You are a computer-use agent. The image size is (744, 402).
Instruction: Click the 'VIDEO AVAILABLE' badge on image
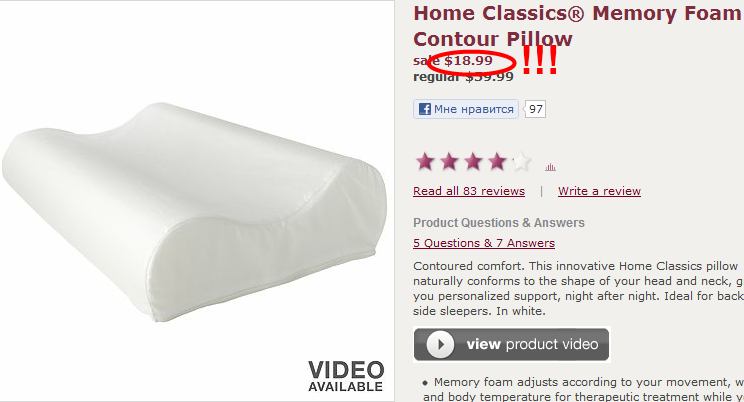point(345,376)
